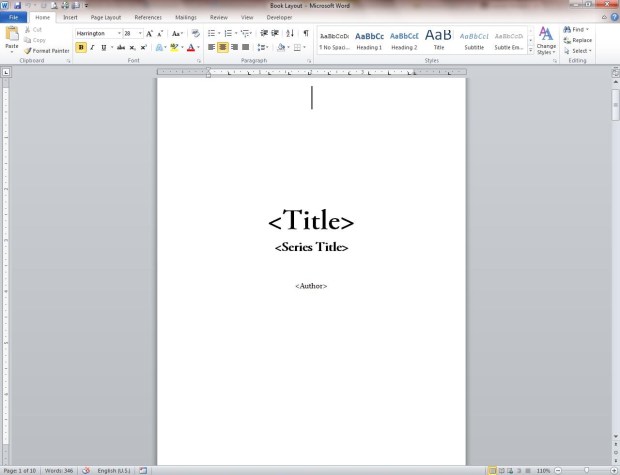The image size is (620, 475).
Task: Apply the red font color
Action: click(191, 47)
